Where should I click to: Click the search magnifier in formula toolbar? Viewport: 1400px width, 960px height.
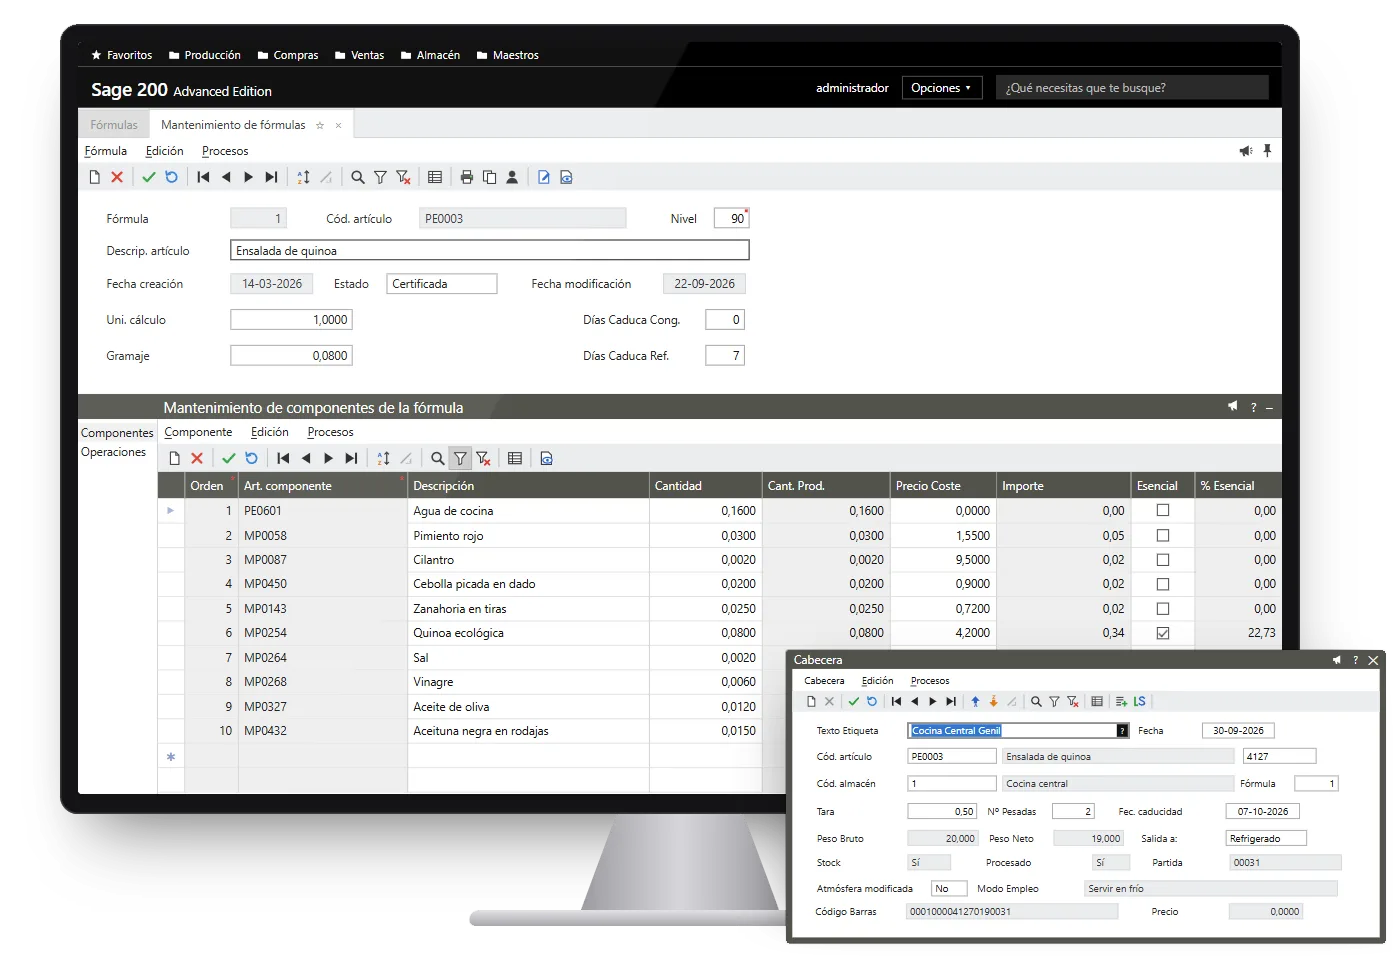point(357,177)
